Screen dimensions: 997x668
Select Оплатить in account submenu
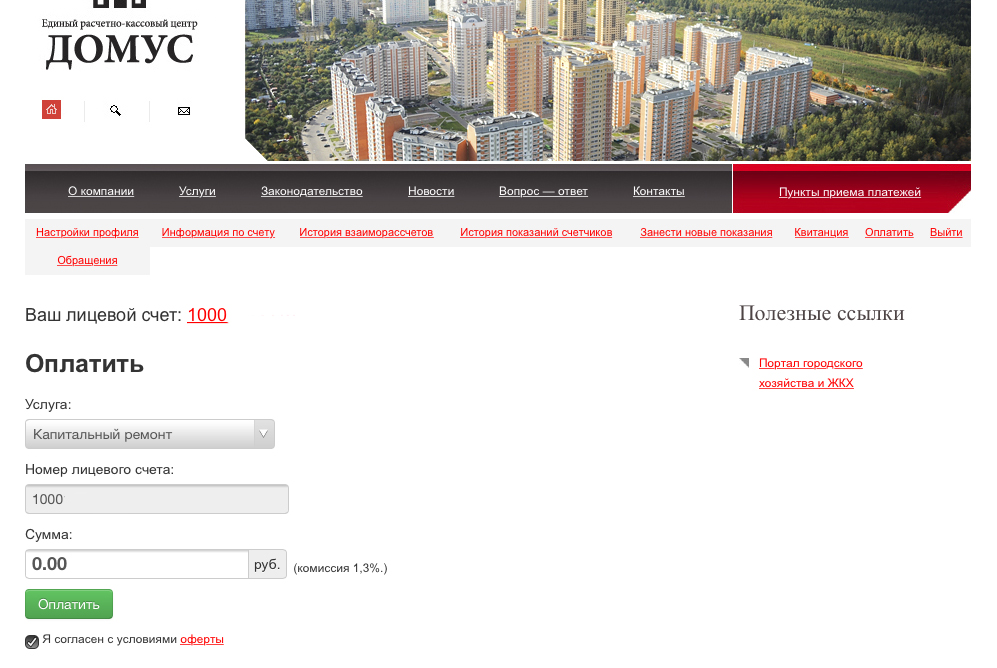coord(889,233)
